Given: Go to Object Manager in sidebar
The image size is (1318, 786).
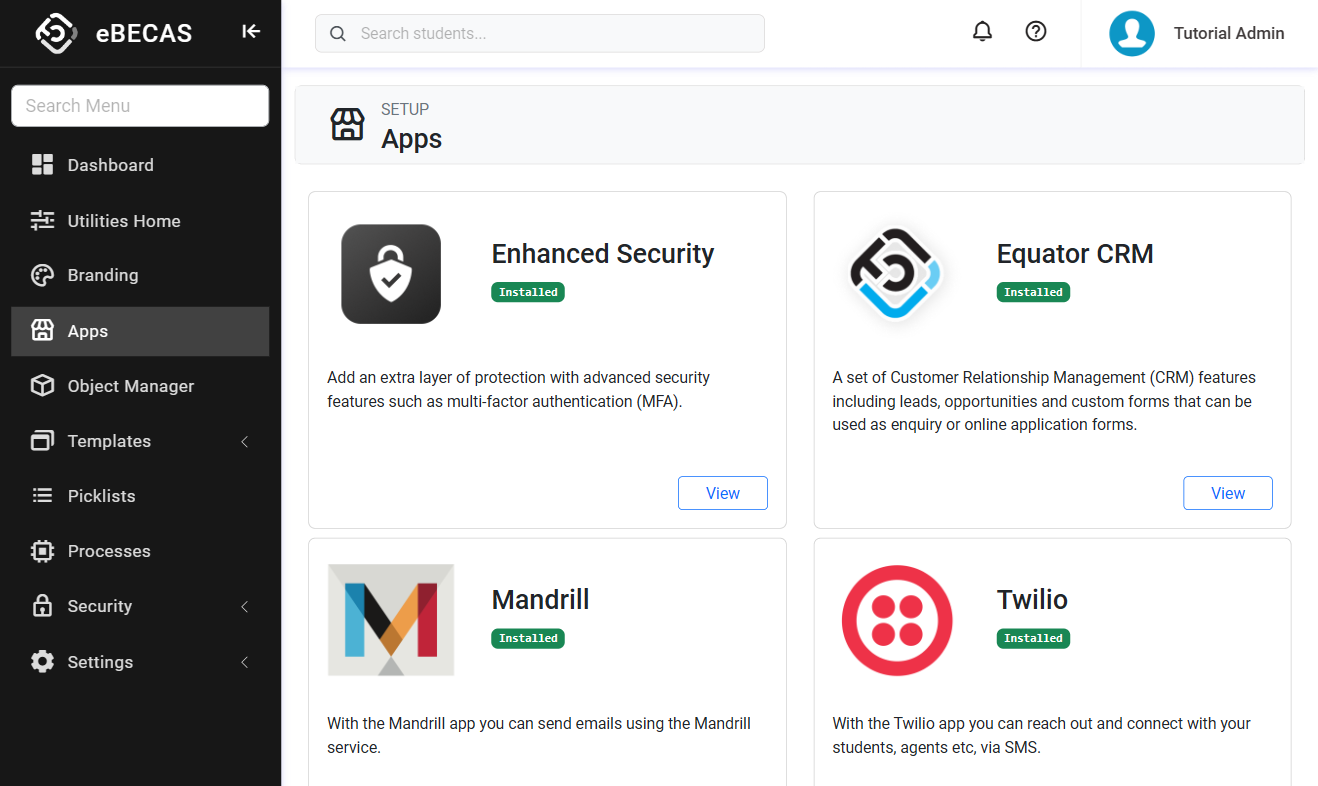Looking at the screenshot, I should coord(130,386).
